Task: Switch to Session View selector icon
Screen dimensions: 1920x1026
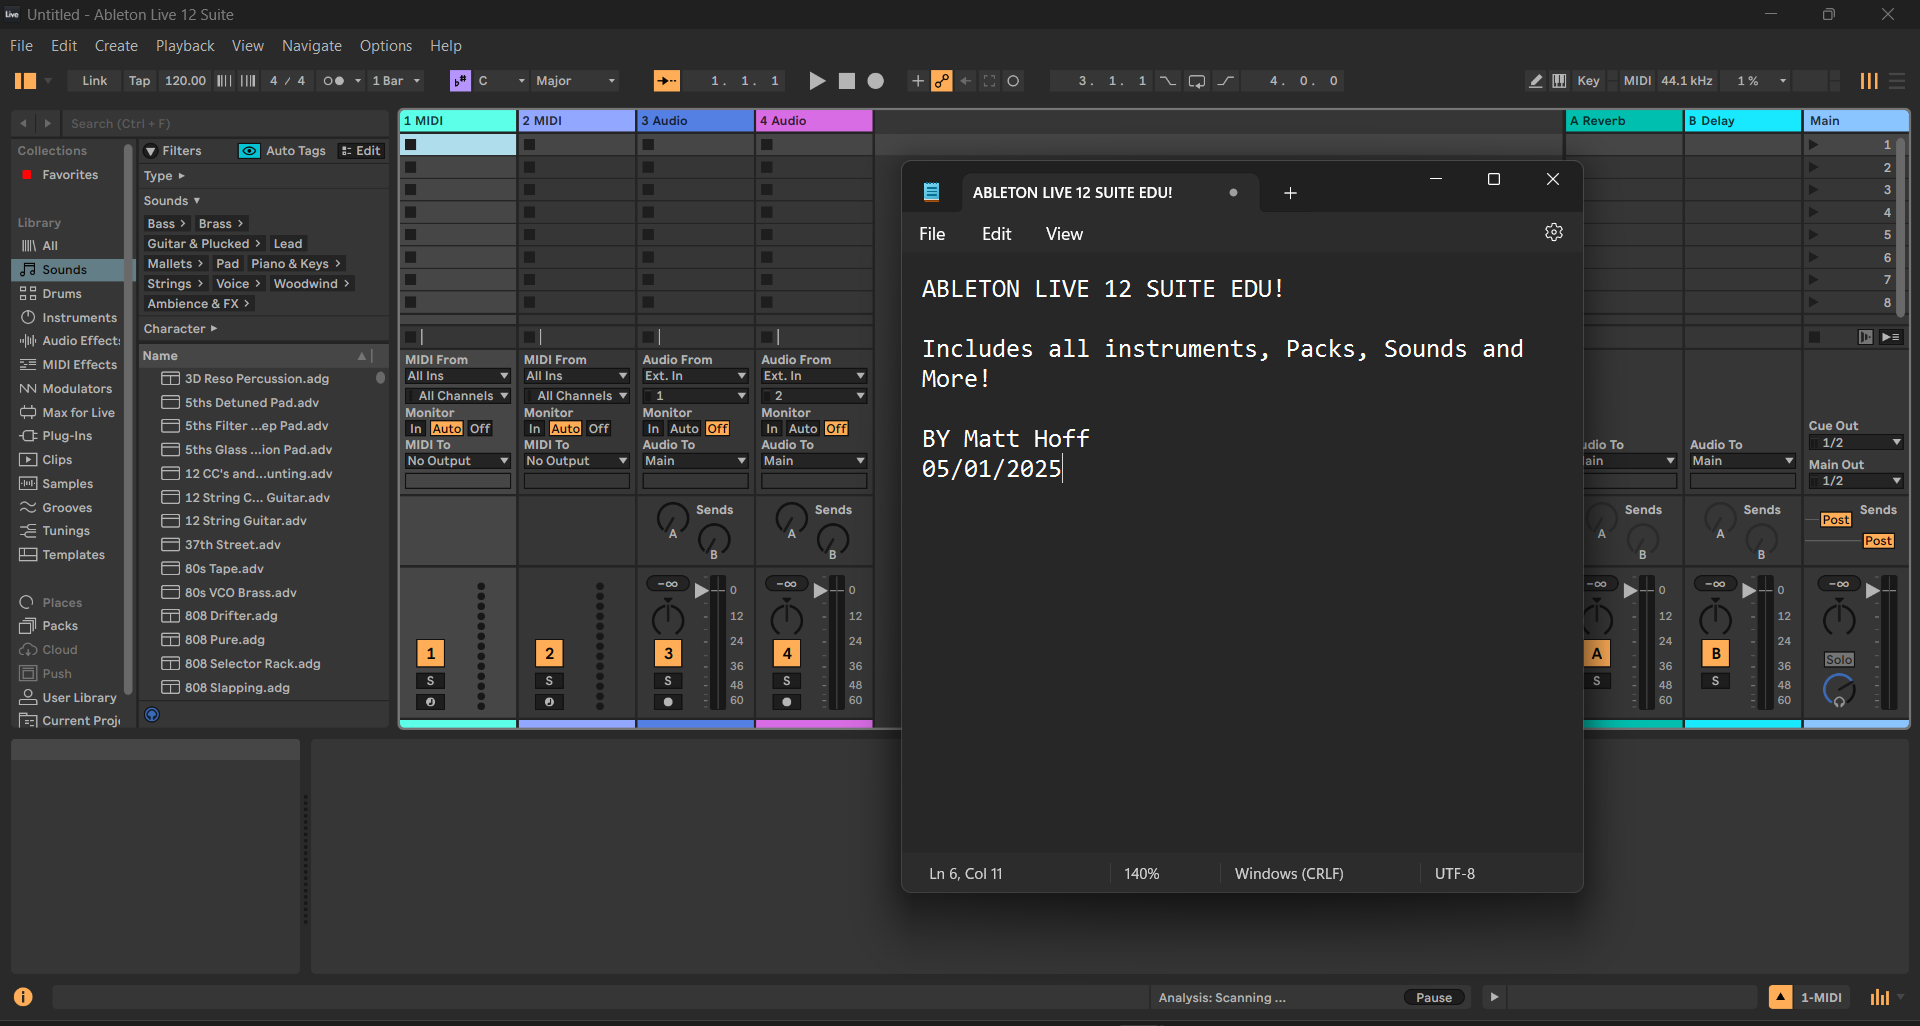Action: pos(1868,81)
